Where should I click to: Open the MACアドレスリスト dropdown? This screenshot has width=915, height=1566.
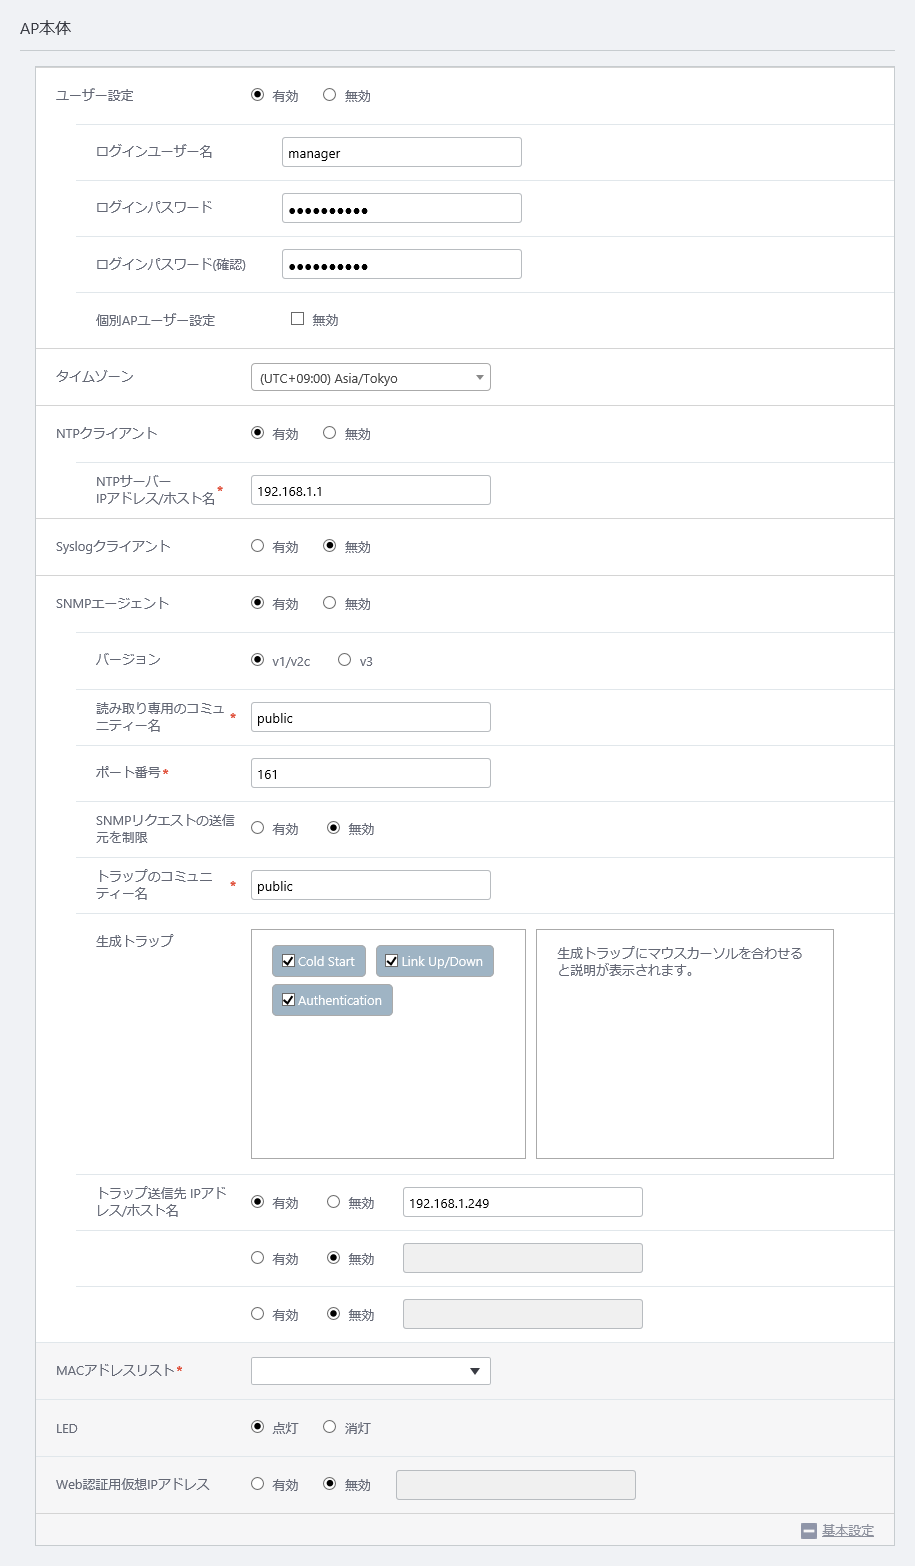point(370,1371)
